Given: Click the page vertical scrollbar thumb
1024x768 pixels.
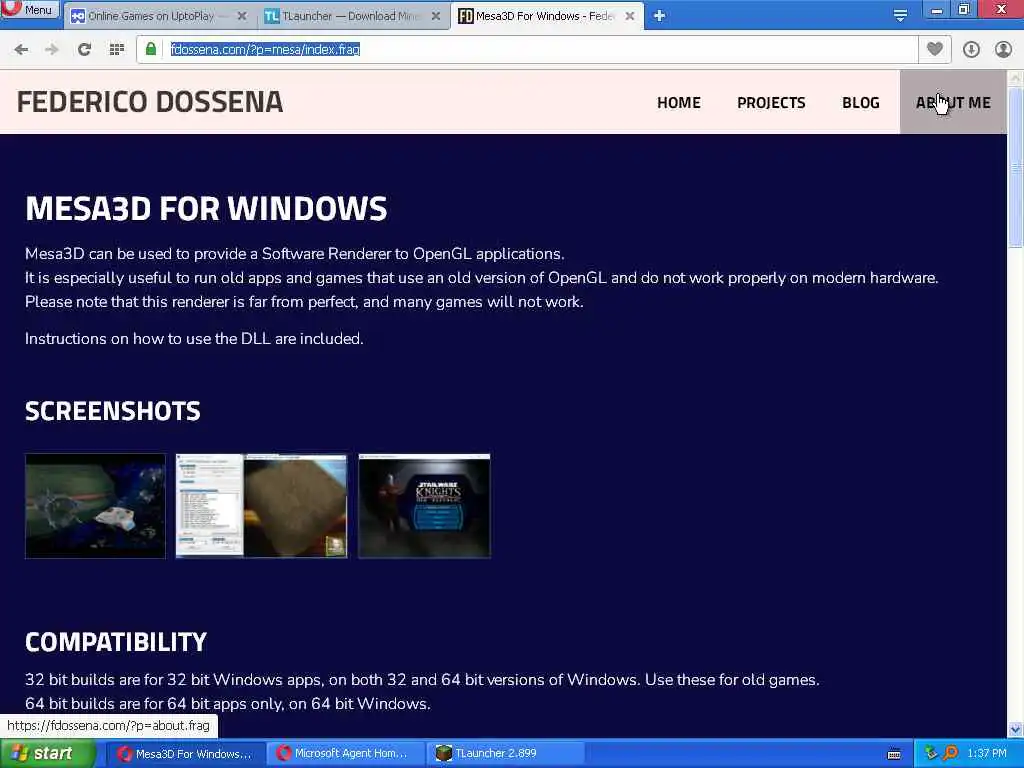Looking at the screenshot, I should 1016,167.
